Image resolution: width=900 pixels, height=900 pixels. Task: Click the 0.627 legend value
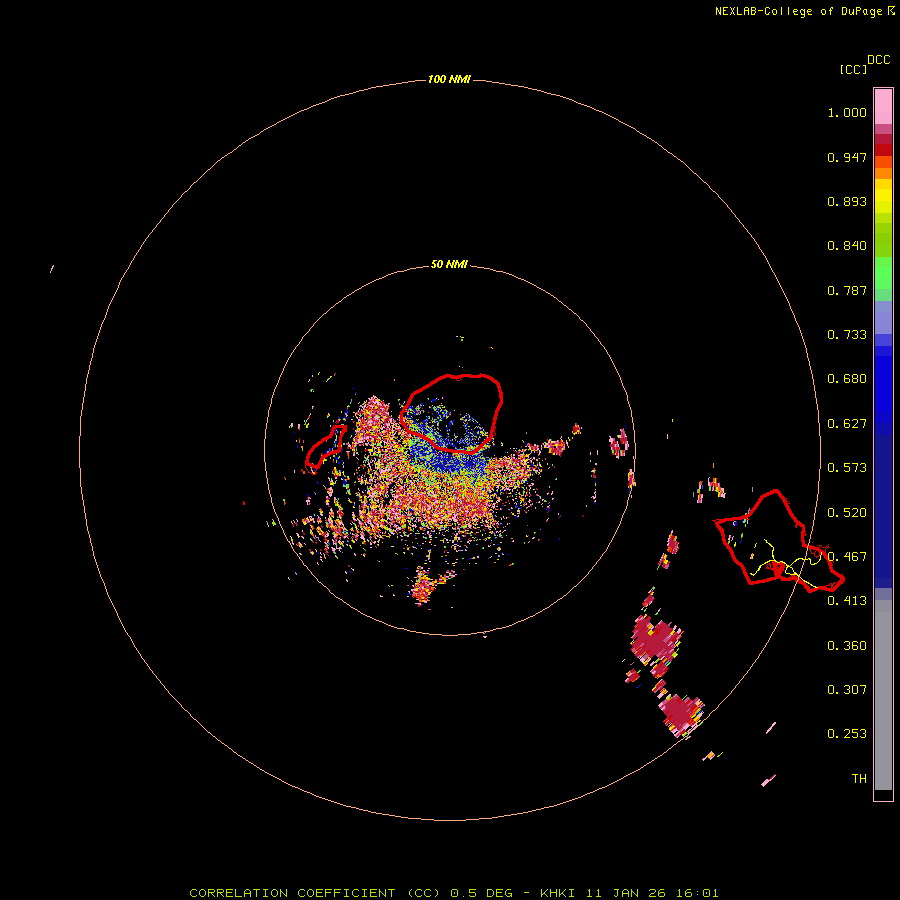(x=847, y=424)
